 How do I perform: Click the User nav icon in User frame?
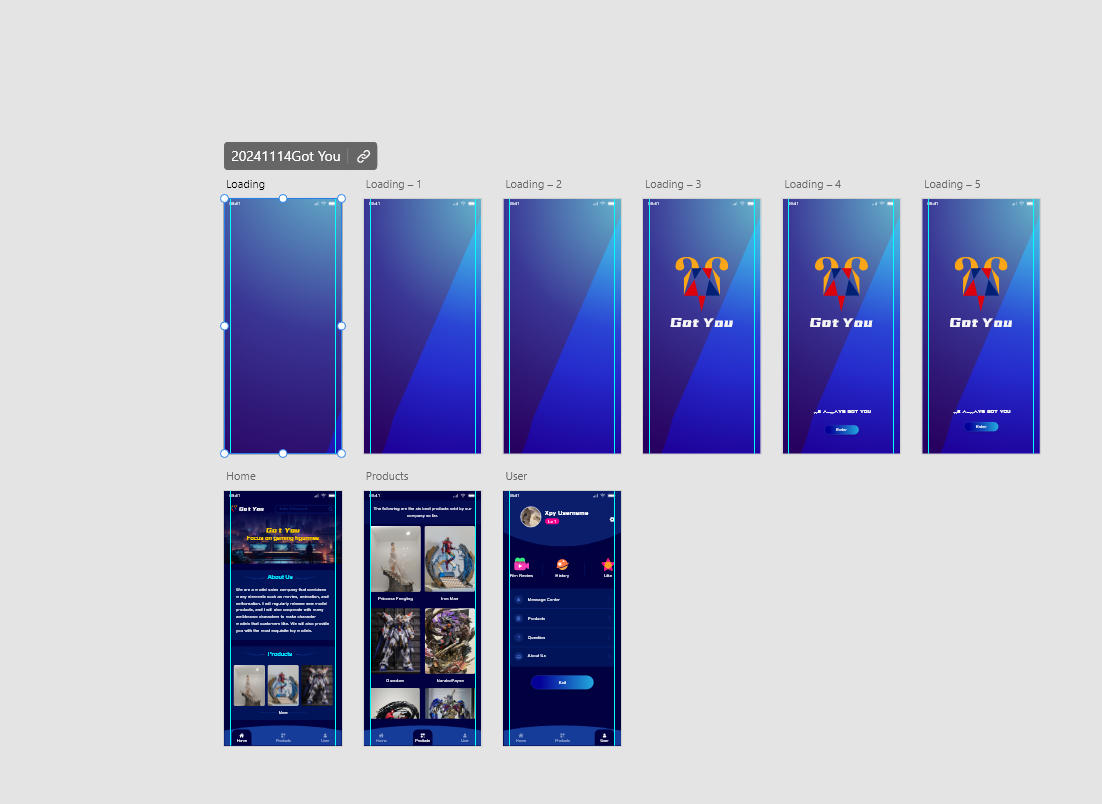(x=604, y=736)
